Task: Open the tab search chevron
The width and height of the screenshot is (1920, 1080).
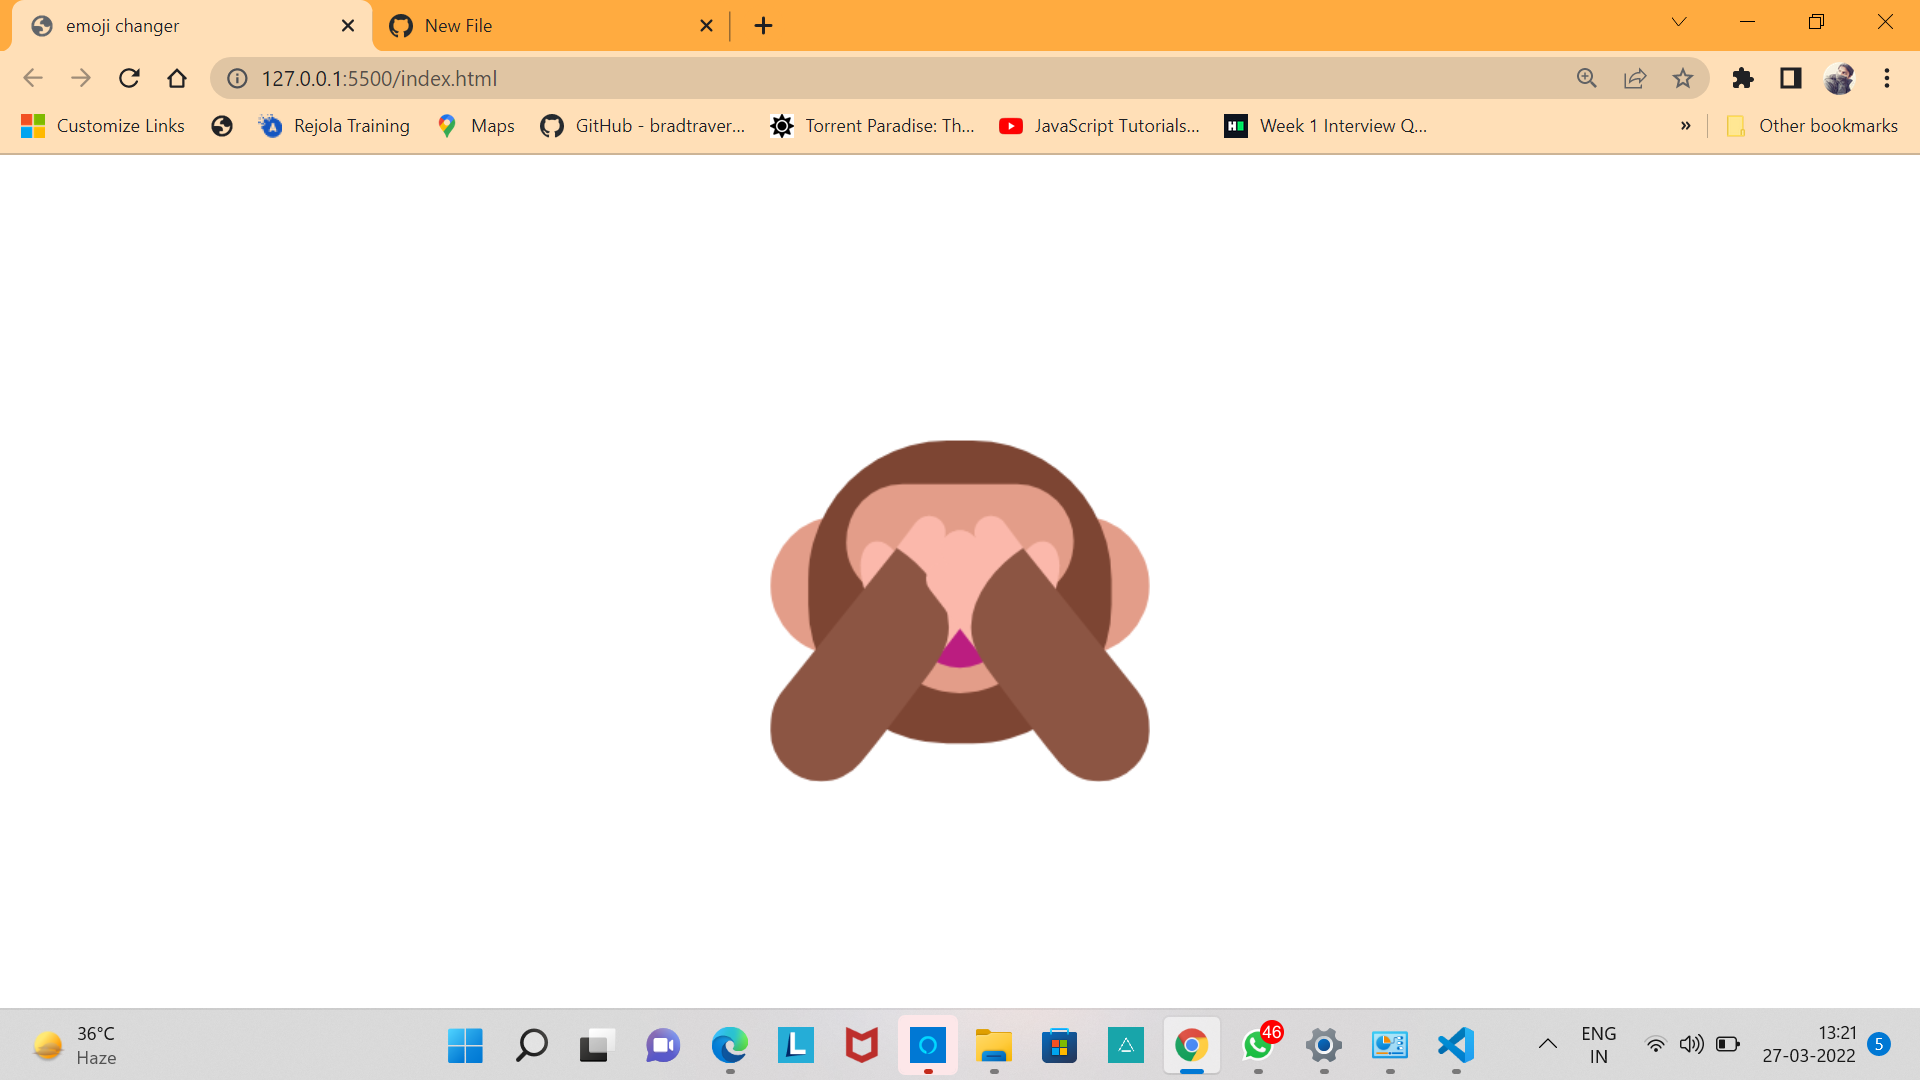Action: (1679, 21)
